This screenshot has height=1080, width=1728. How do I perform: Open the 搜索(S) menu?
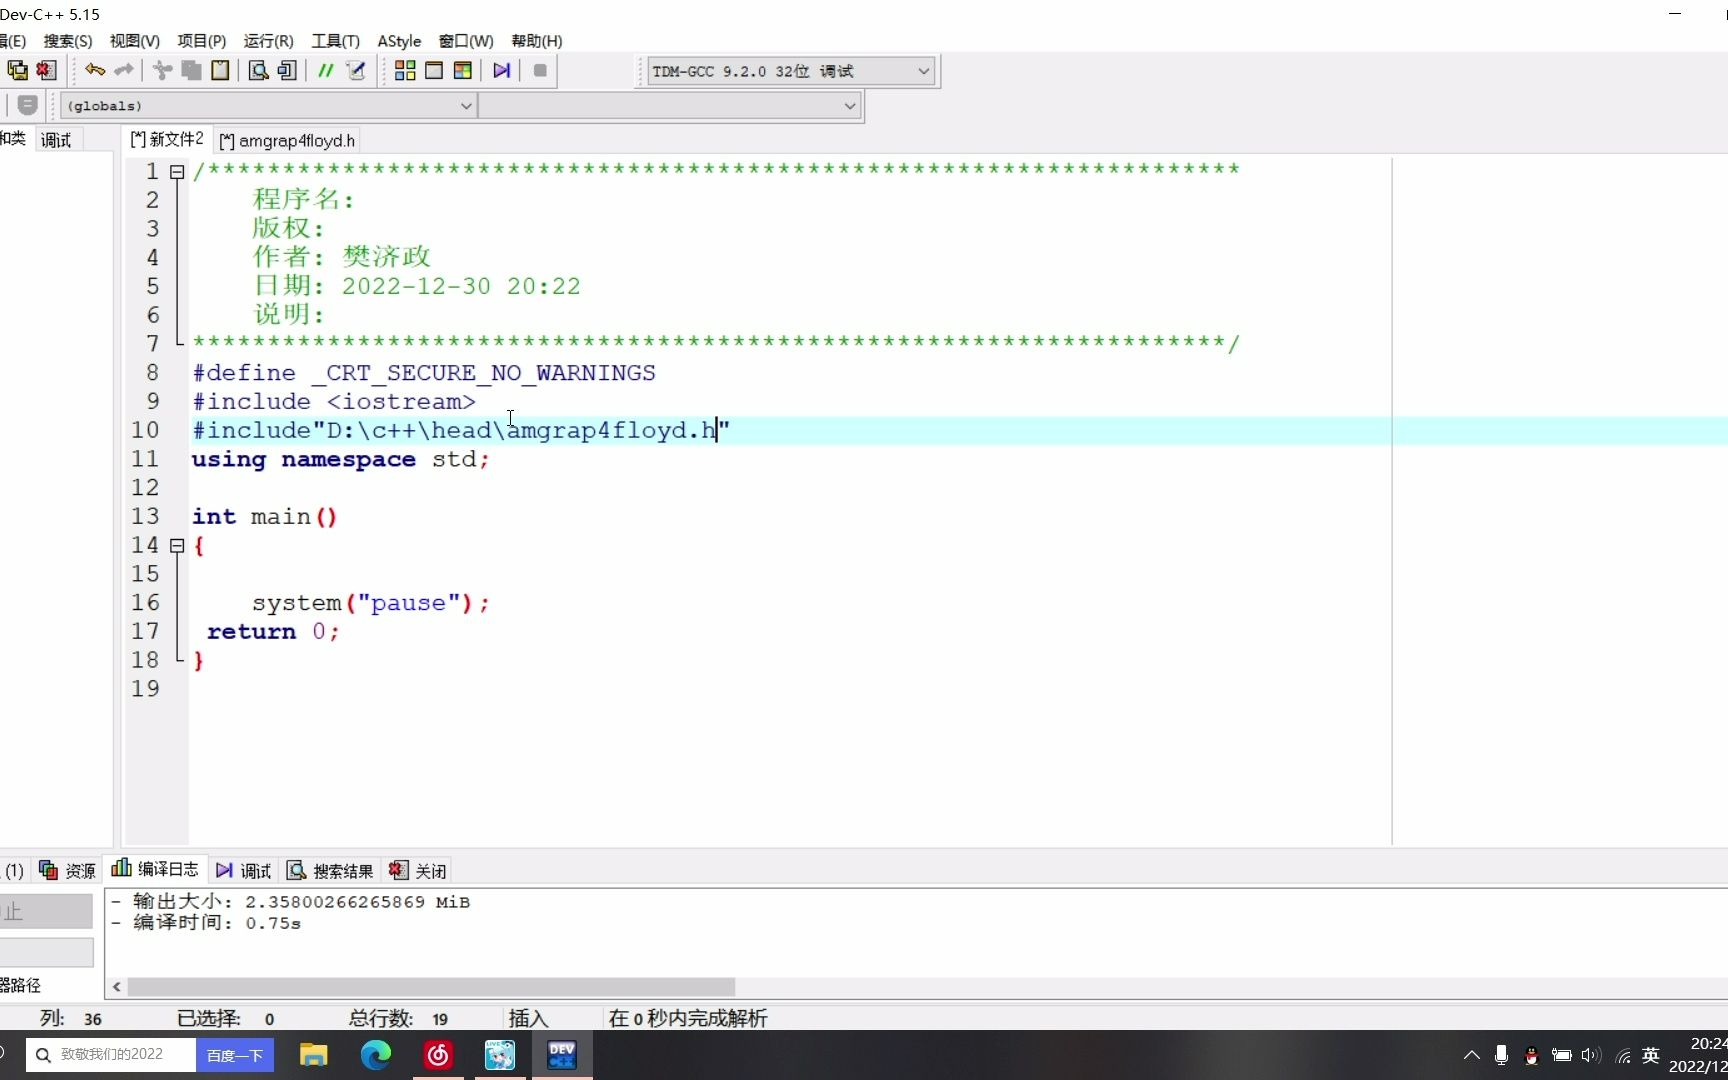coord(67,41)
